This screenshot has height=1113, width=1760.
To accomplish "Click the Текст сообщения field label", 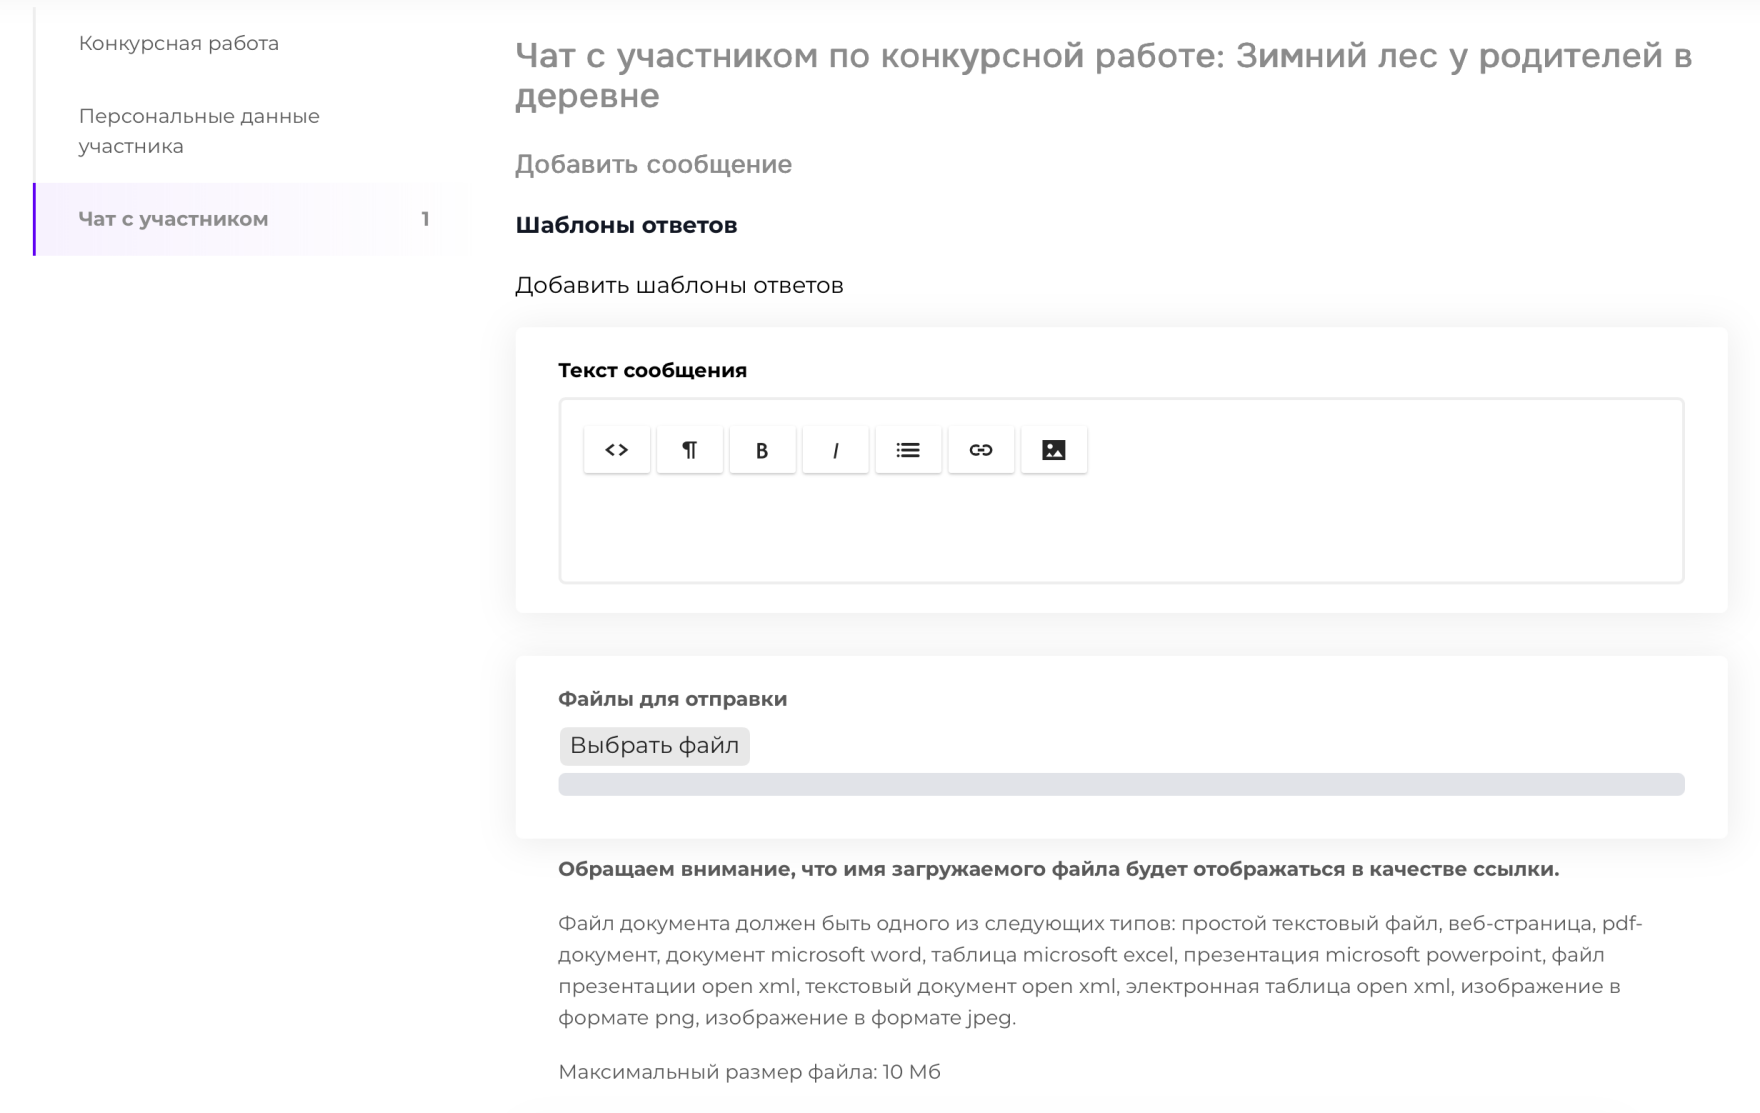I will tap(652, 370).
